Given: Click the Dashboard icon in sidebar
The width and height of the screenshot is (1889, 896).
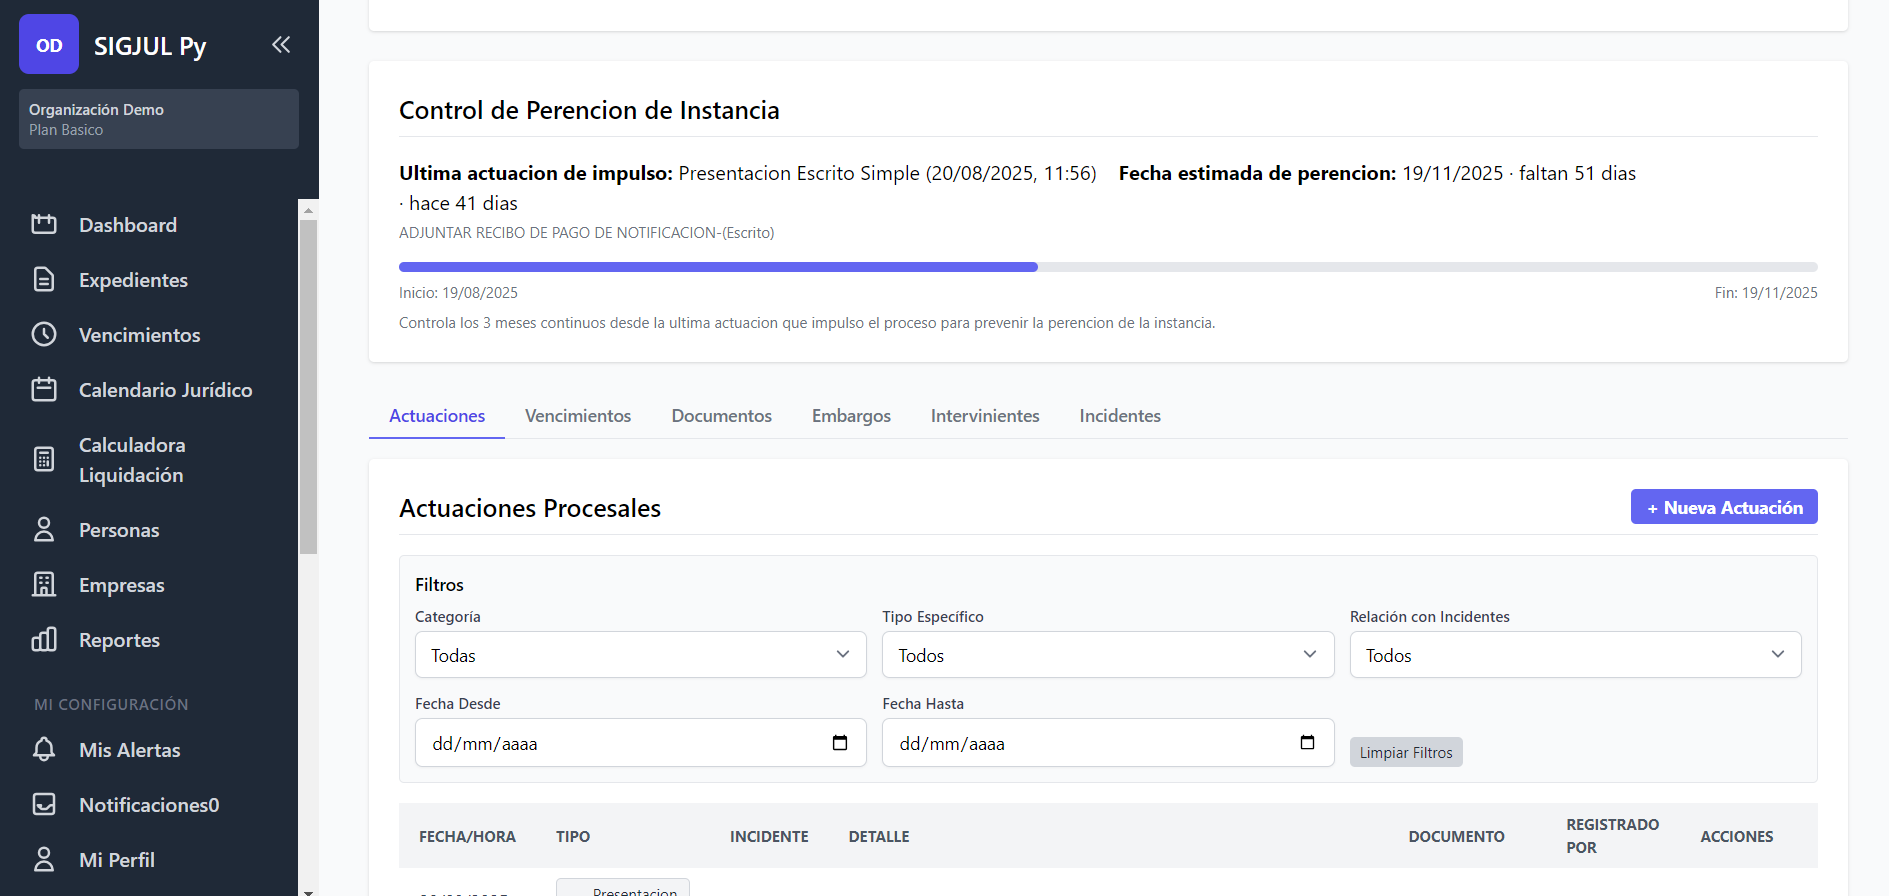Looking at the screenshot, I should point(44,225).
